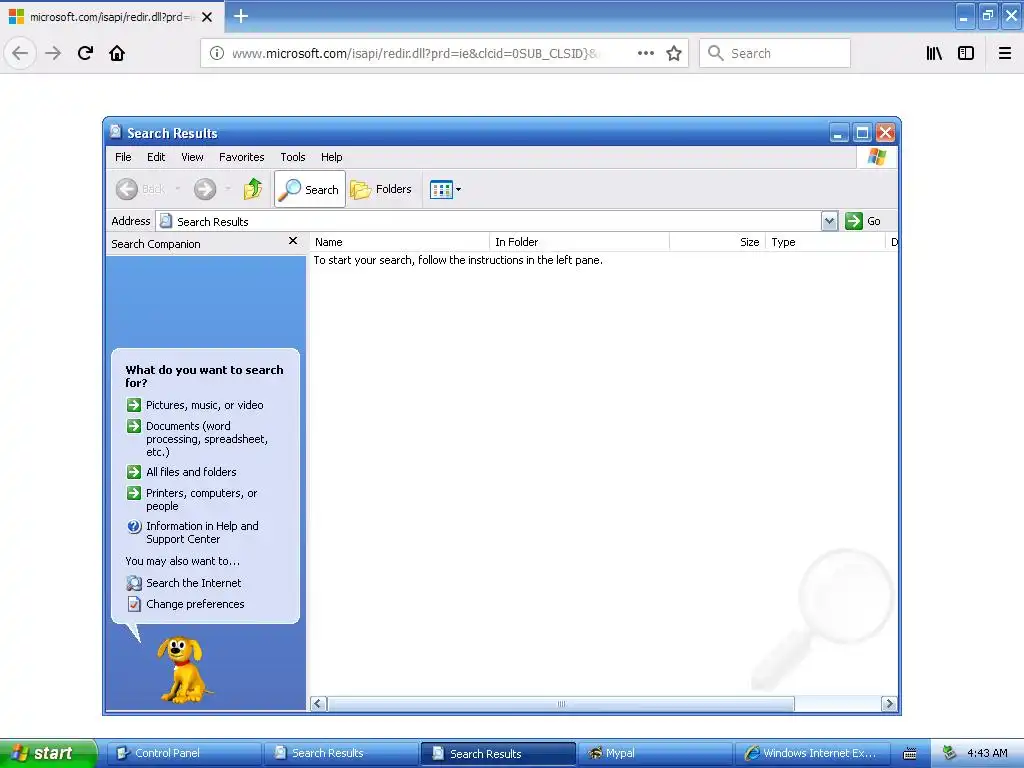Open site information icon in address bar
1024x768 pixels.
click(216, 53)
